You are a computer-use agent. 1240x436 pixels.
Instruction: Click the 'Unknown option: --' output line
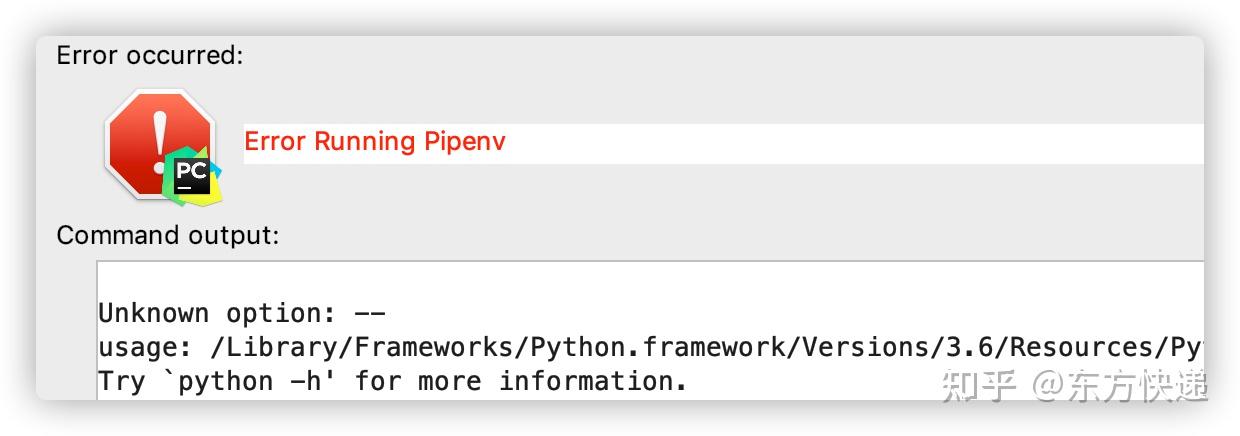pyautogui.click(x=242, y=313)
